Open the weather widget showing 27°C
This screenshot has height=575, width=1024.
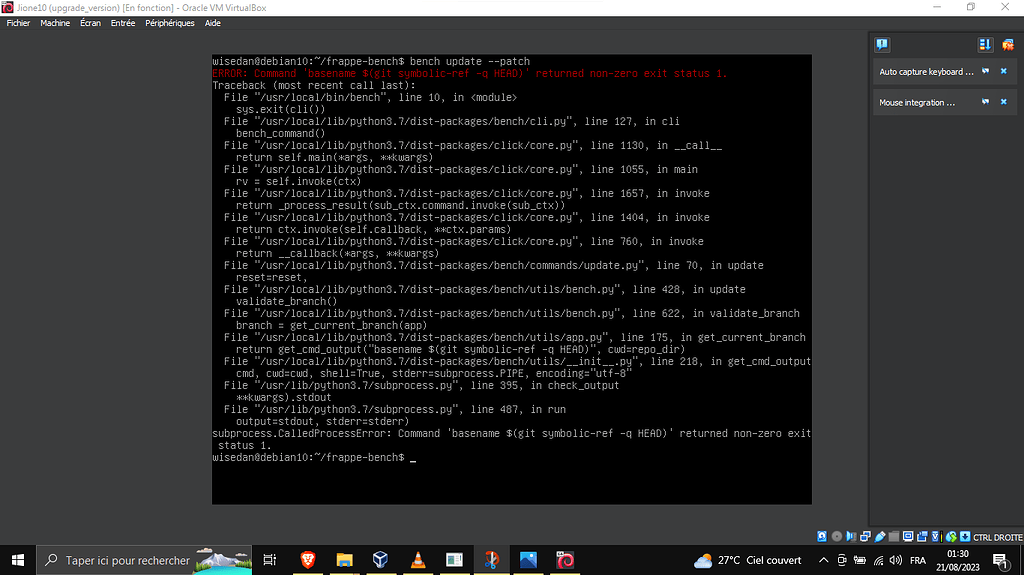(747, 560)
